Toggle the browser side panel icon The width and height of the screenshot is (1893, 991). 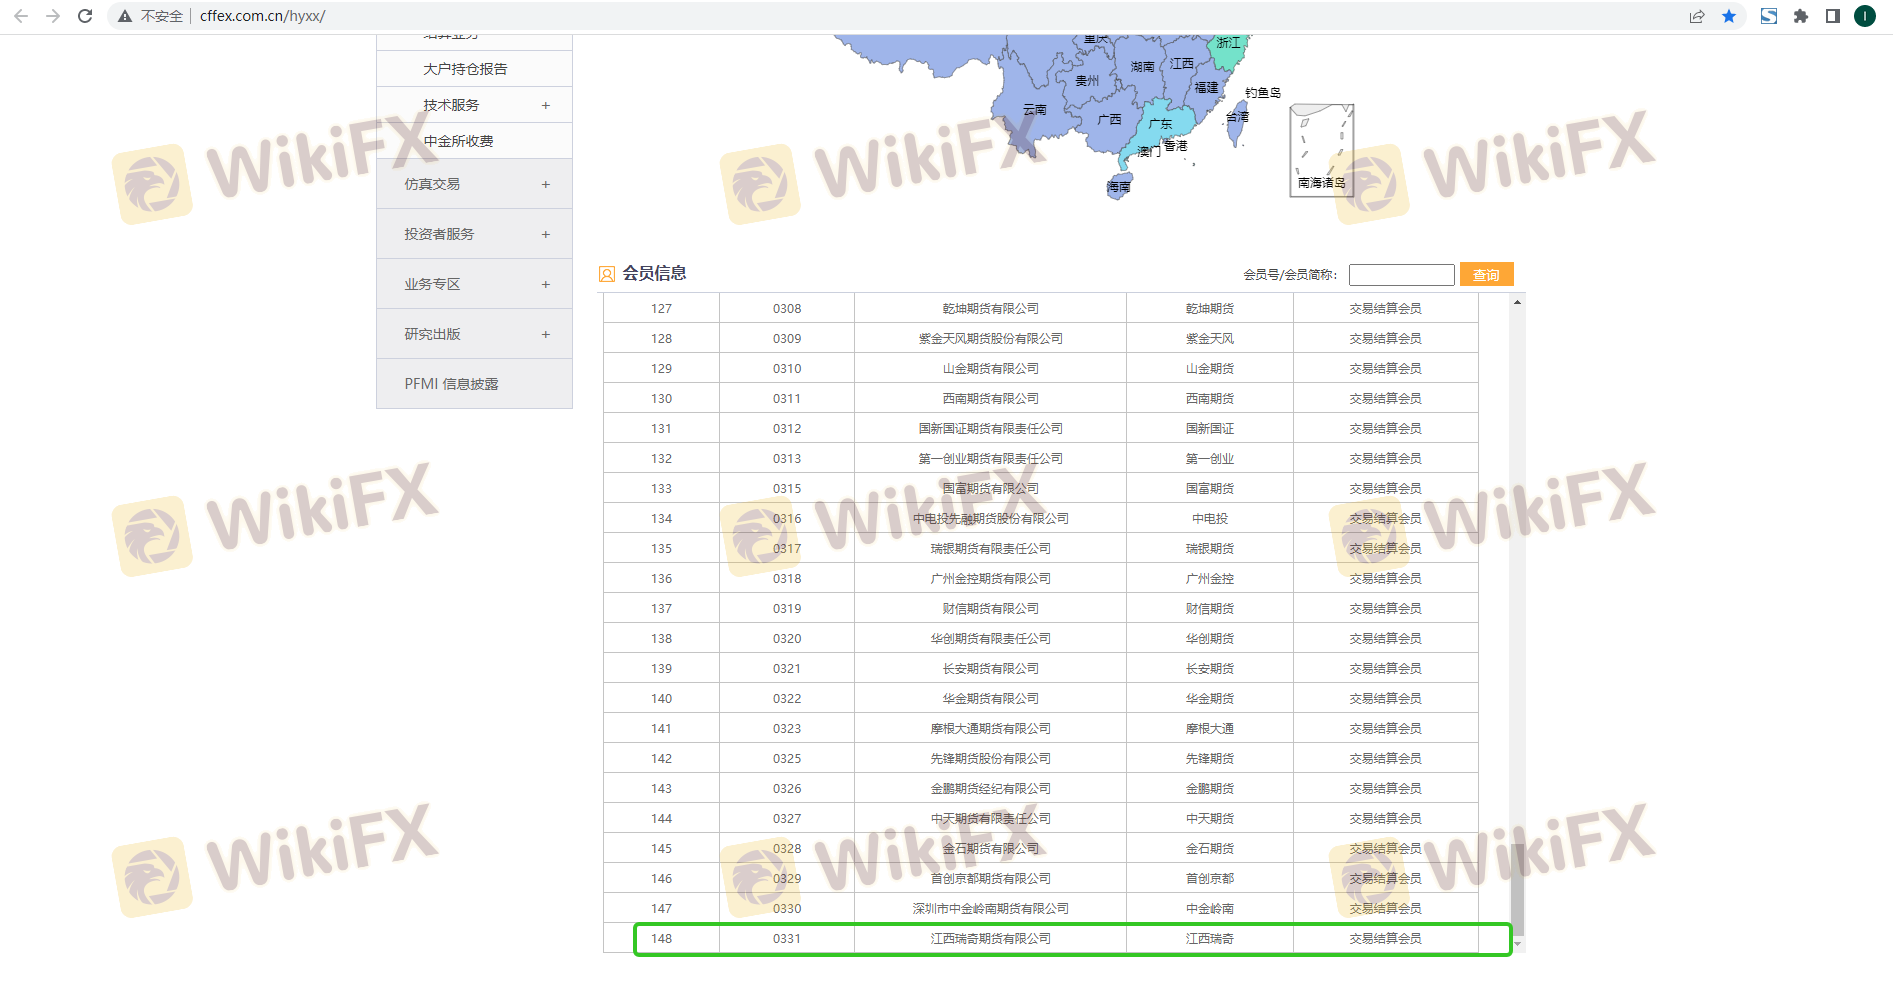[1832, 16]
